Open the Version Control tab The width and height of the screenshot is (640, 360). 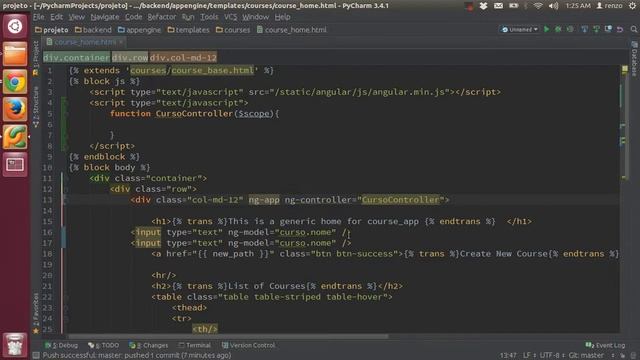(x=249, y=345)
